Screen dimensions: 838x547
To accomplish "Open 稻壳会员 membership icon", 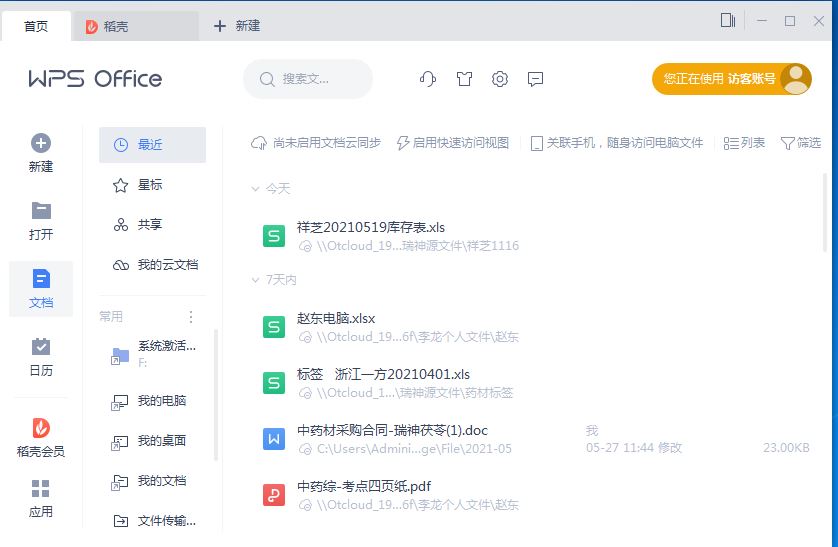I will [x=41, y=428].
